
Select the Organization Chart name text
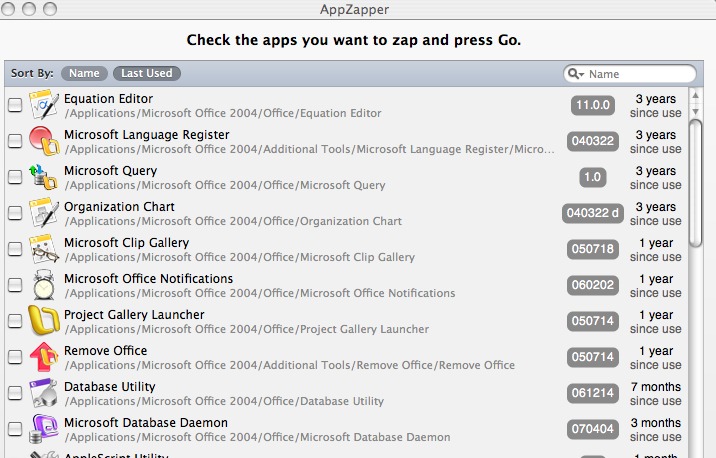tap(119, 207)
